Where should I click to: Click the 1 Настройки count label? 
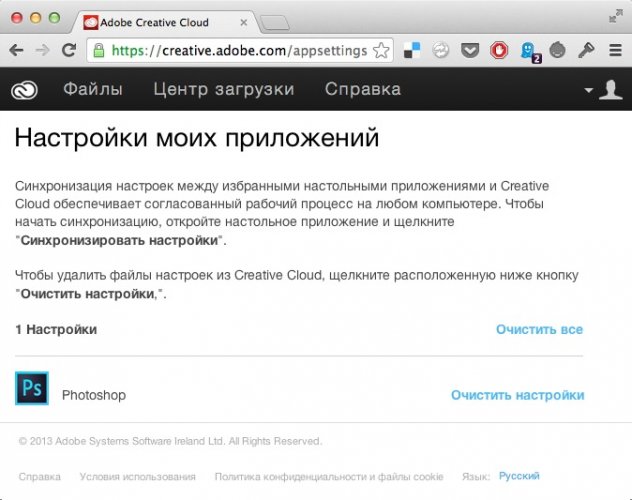pyautogui.click(x=56, y=330)
